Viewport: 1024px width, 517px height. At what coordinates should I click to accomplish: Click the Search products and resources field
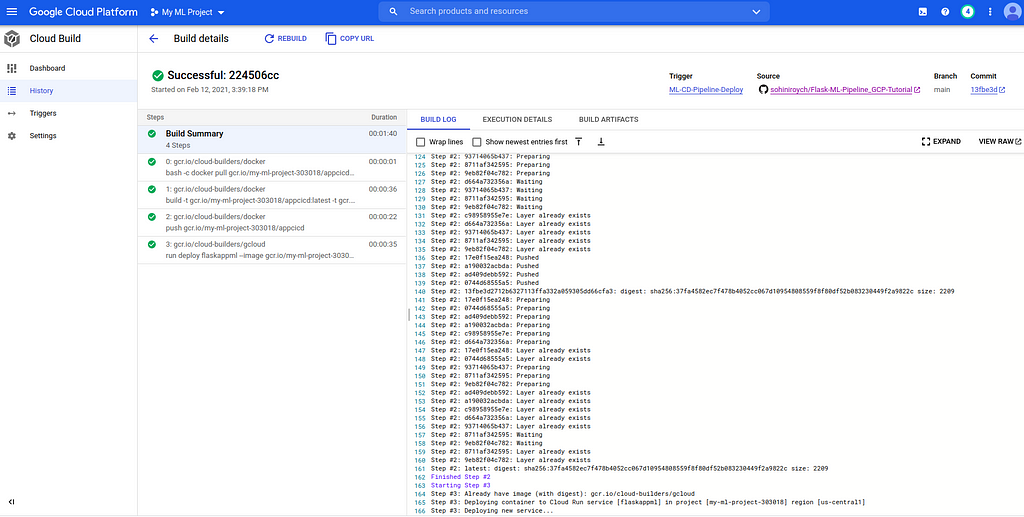pyautogui.click(x=573, y=12)
